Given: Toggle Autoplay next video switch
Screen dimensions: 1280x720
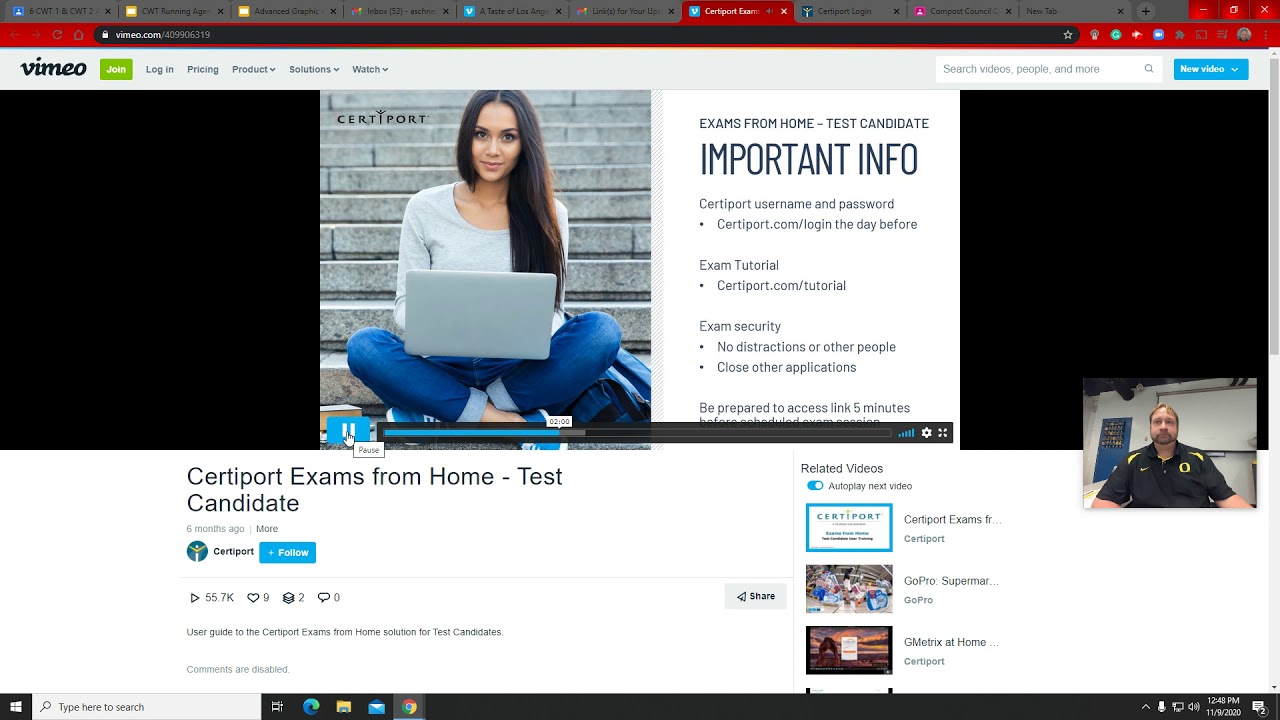Looking at the screenshot, I should tap(815, 486).
